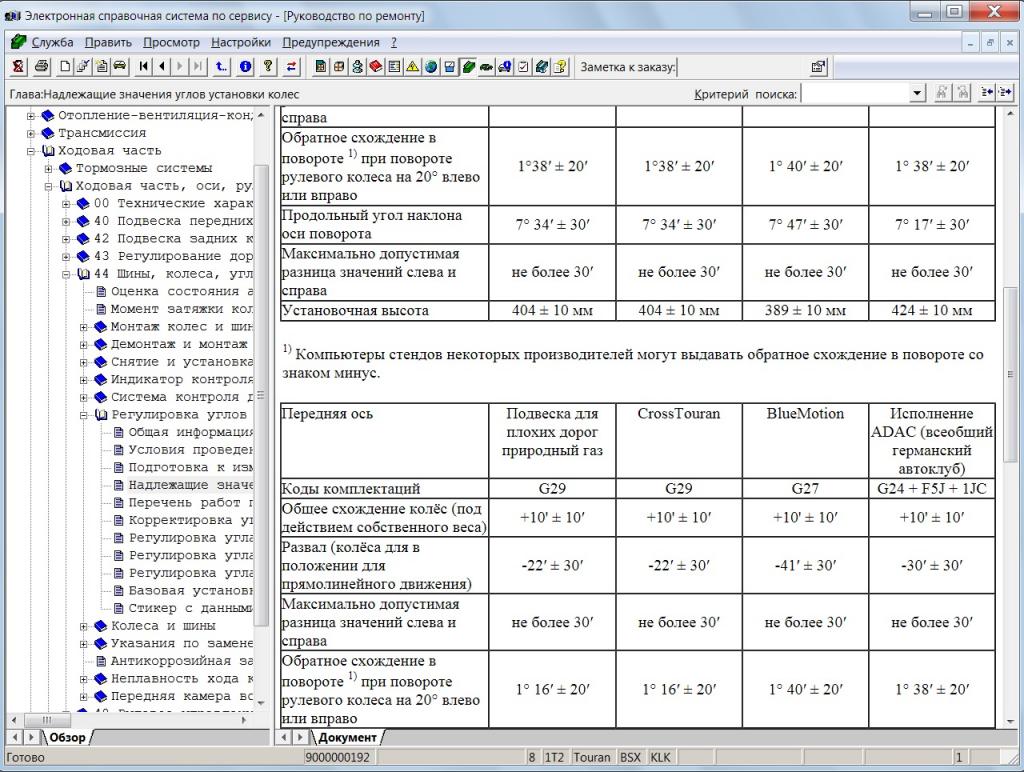Expand the Трансмиссия tree node
1024x772 pixels.
point(31,133)
